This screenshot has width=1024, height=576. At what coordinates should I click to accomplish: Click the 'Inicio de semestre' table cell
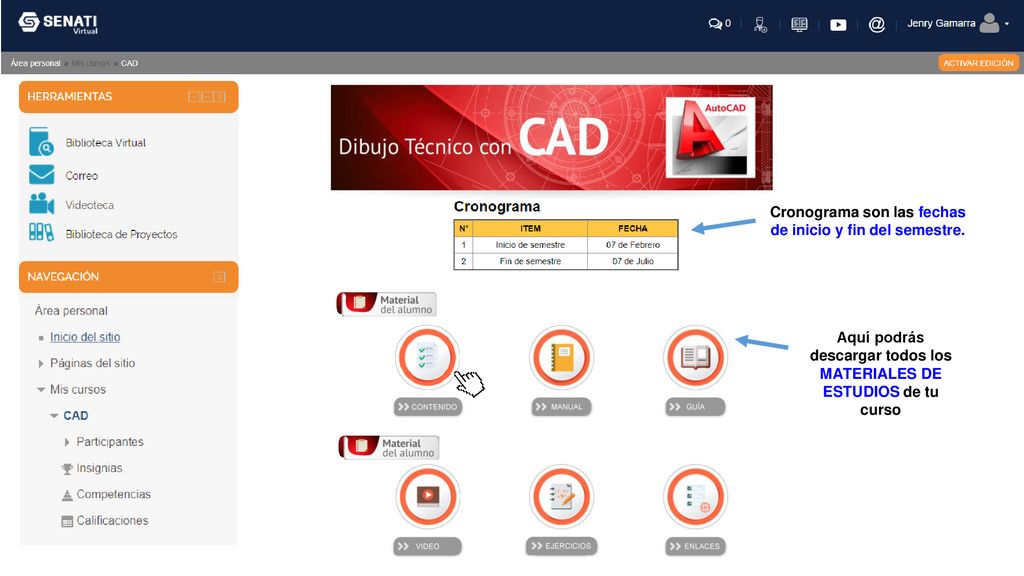click(x=530, y=245)
